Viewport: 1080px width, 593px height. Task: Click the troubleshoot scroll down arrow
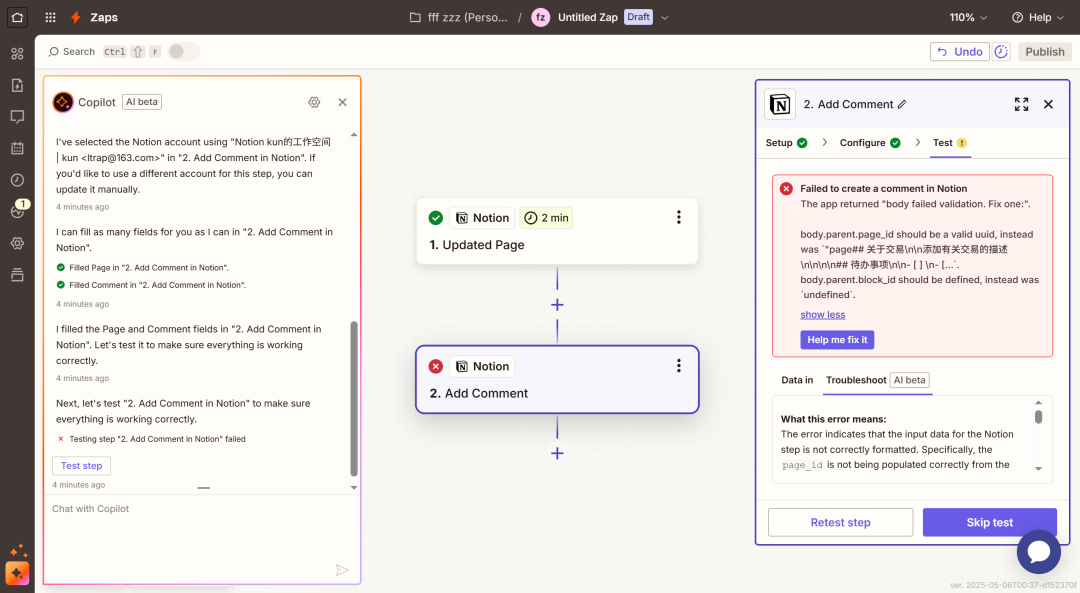click(1038, 468)
